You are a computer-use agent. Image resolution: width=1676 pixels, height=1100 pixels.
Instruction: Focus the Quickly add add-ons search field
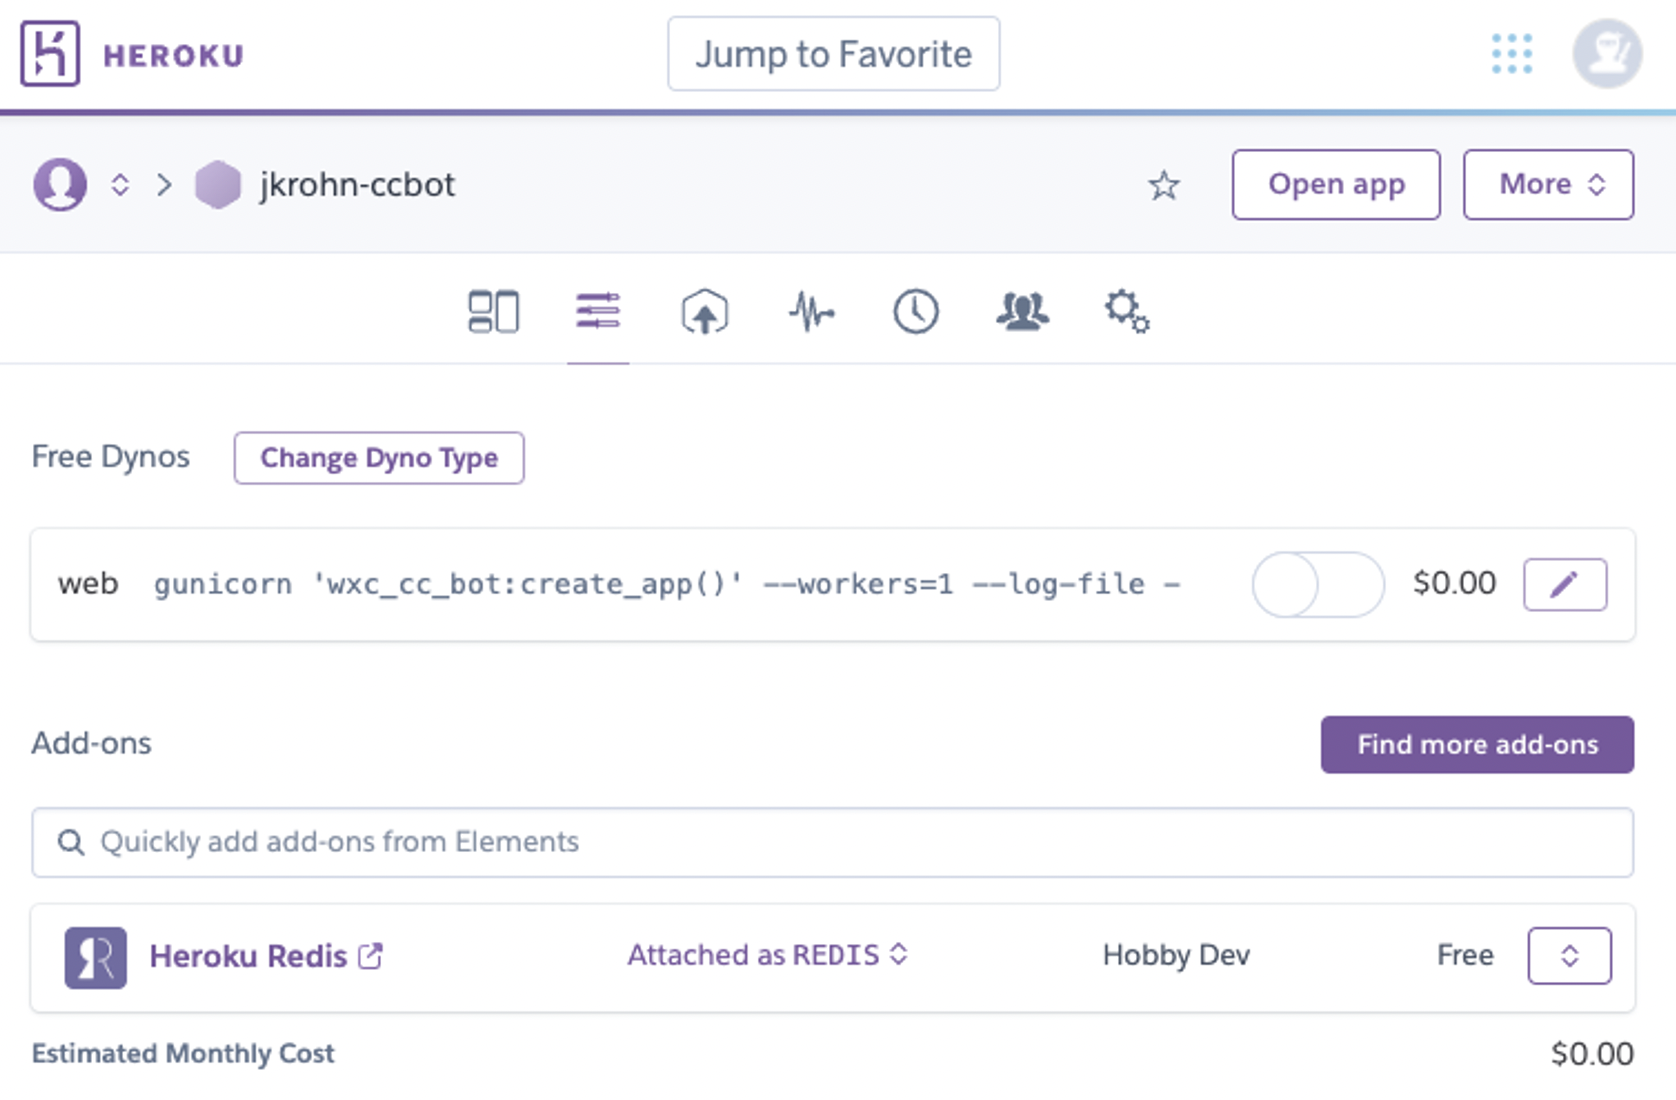[833, 843]
